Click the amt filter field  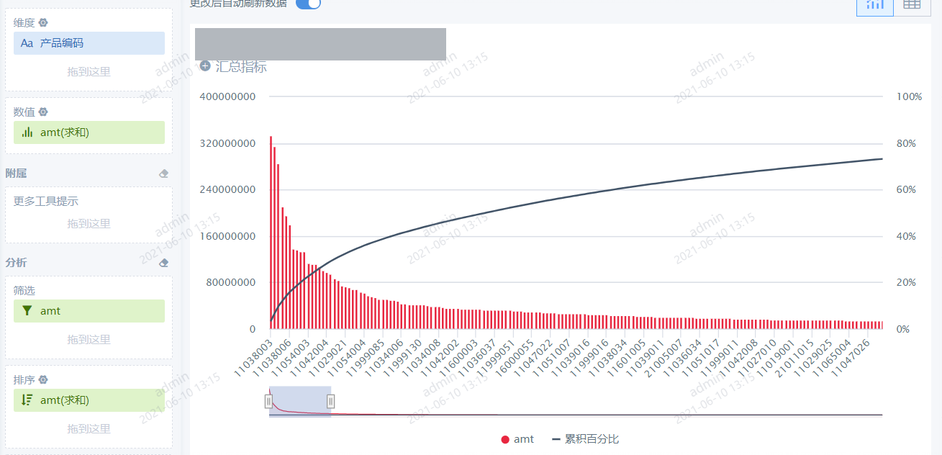[x=89, y=311]
